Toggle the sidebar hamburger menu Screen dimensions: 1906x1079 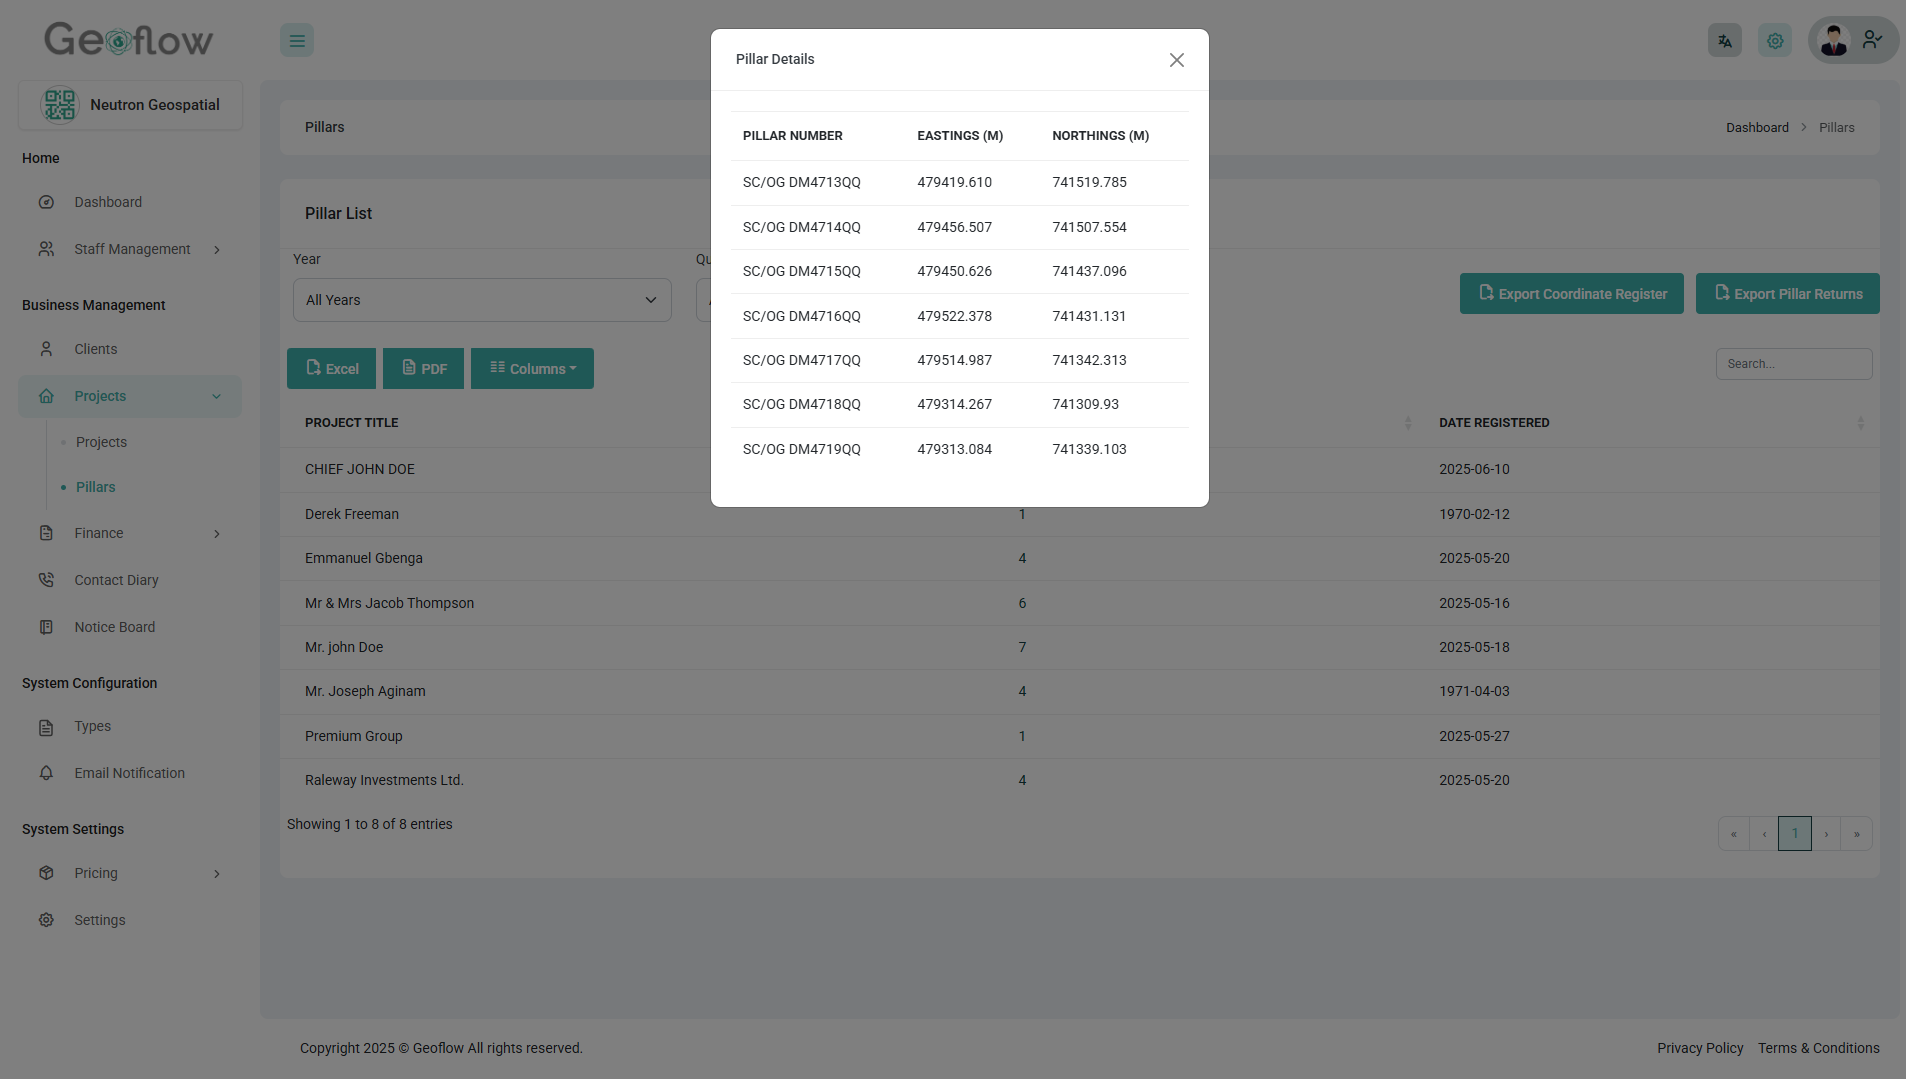[297, 41]
